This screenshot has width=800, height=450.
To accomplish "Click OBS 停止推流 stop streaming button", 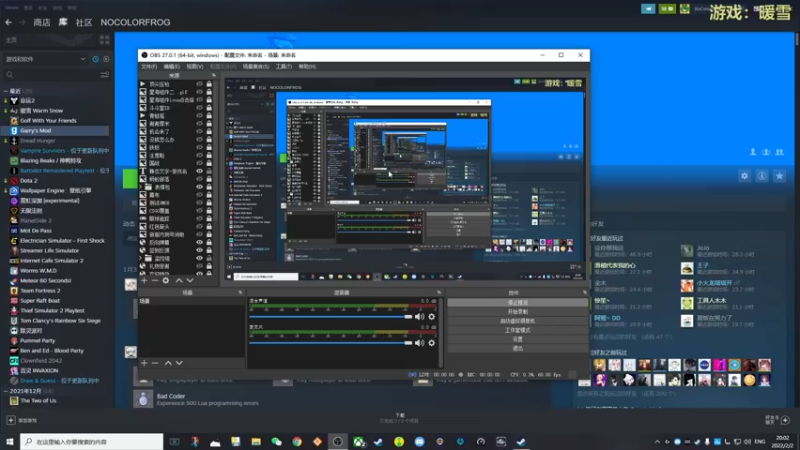I will 517,303.
